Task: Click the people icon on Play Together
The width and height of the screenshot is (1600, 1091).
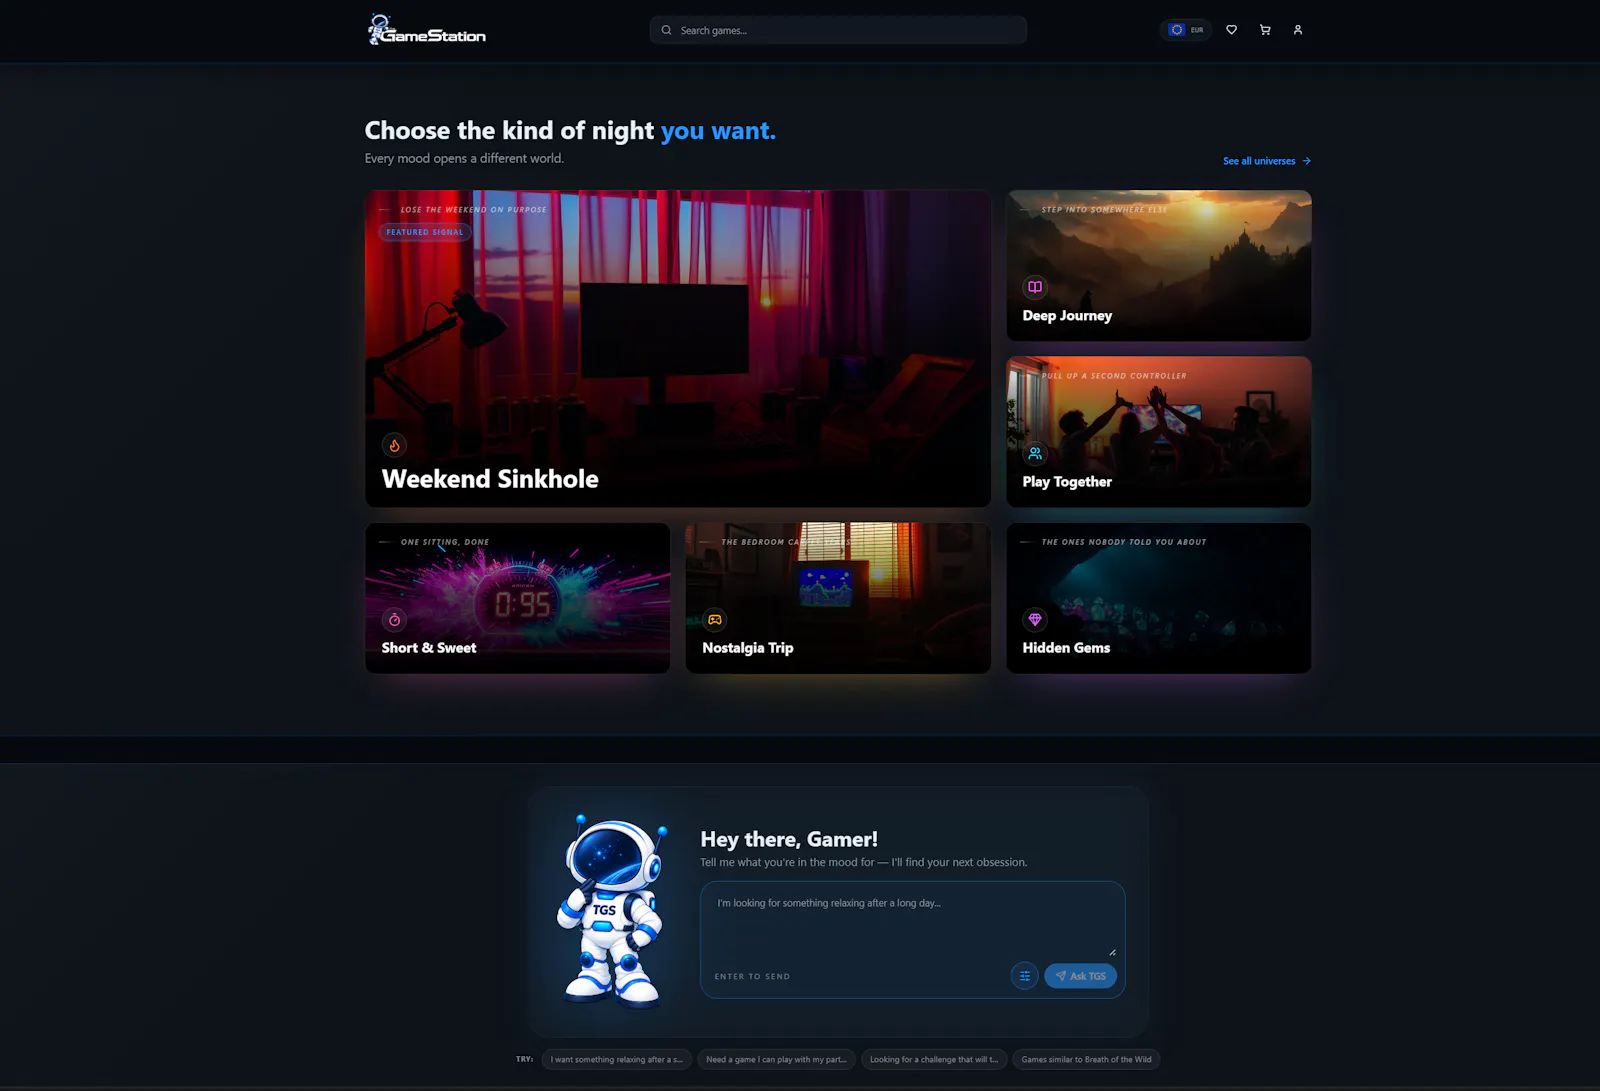Action: (1035, 453)
